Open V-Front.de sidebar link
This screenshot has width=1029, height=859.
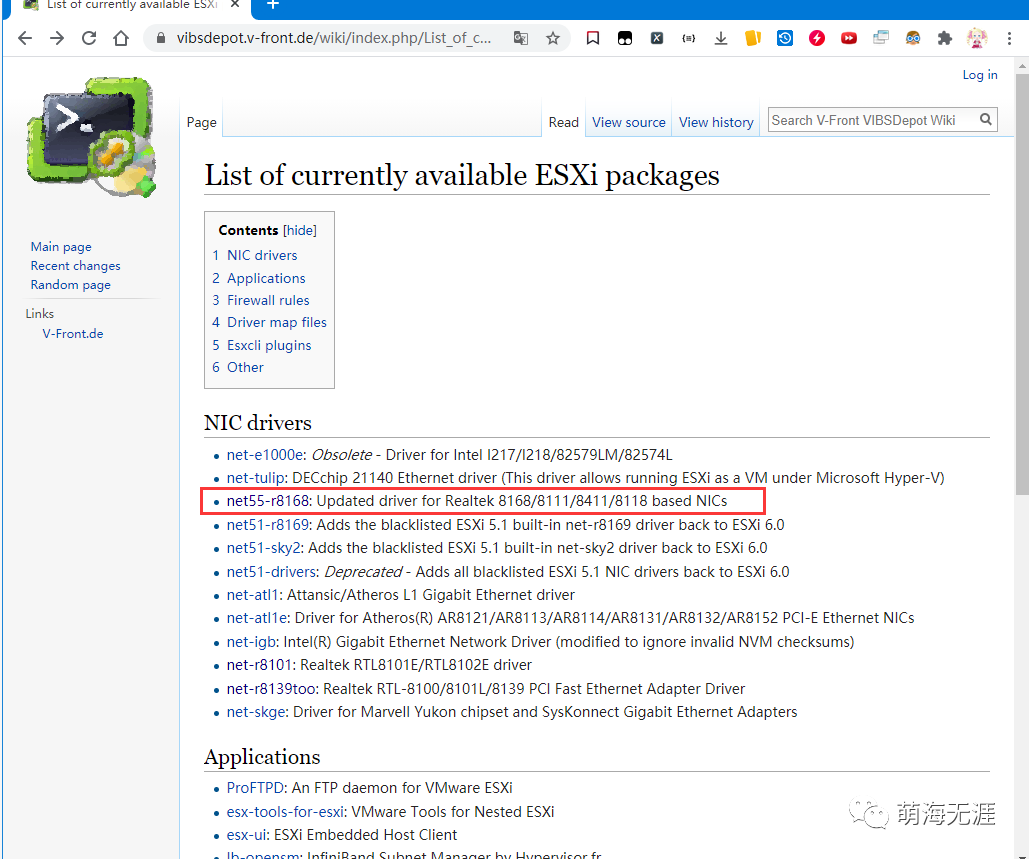point(73,333)
